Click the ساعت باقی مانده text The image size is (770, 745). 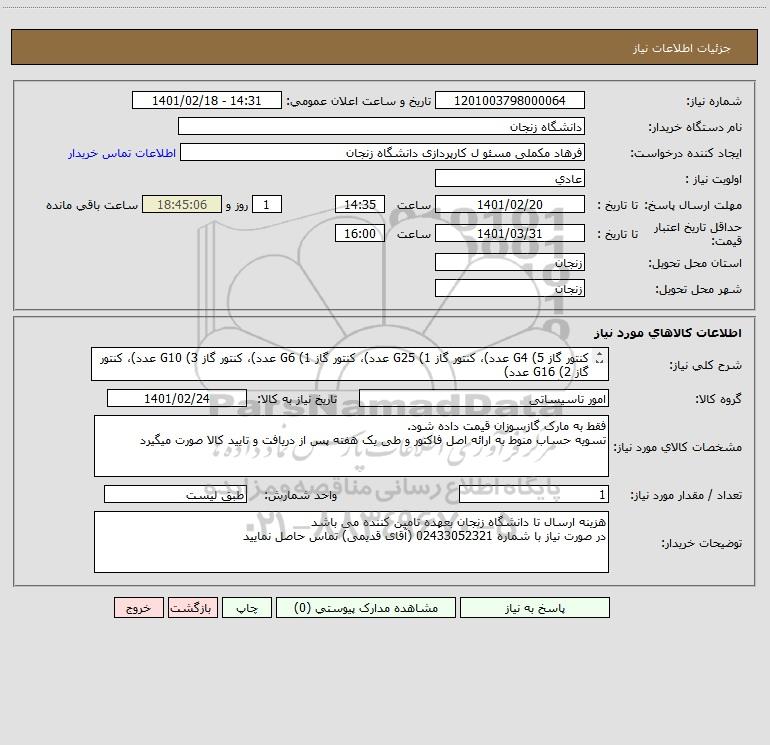tap(92, 205)
